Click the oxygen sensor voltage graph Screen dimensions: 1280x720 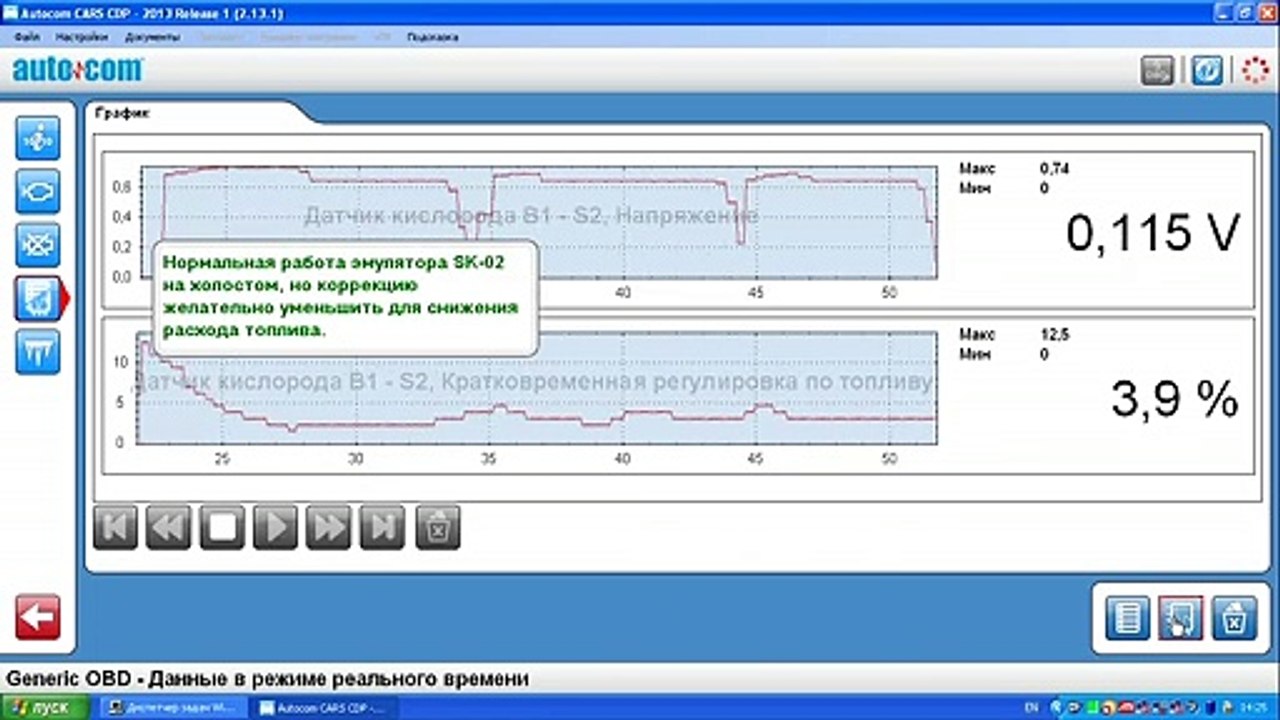click(538, 222)
